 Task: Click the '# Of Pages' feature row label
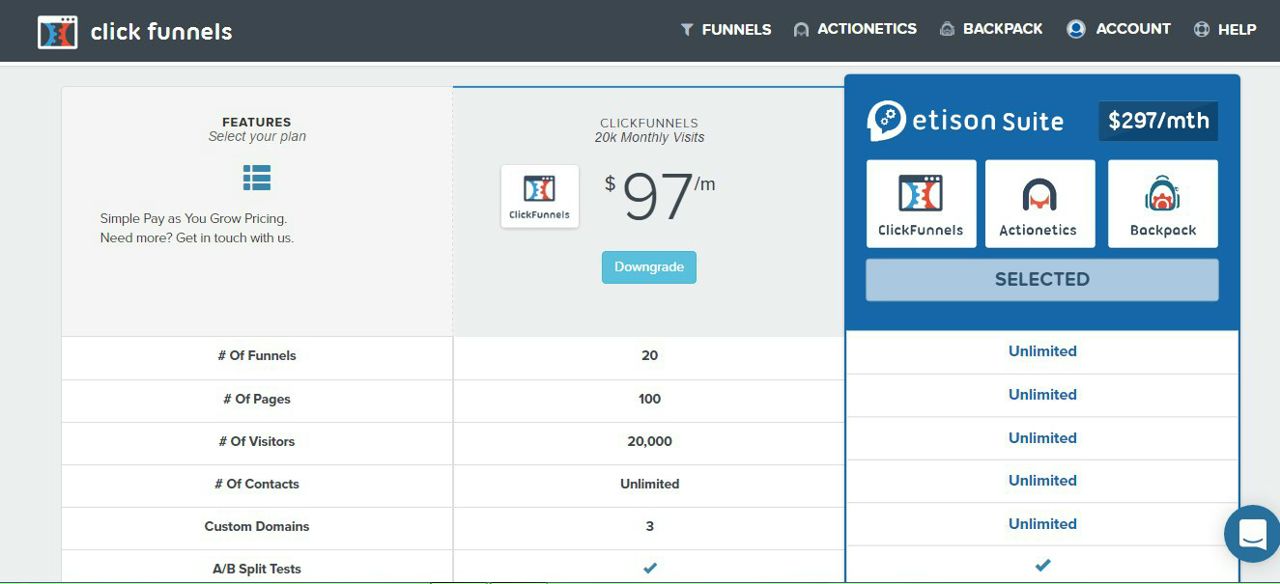tap(257, 399)
